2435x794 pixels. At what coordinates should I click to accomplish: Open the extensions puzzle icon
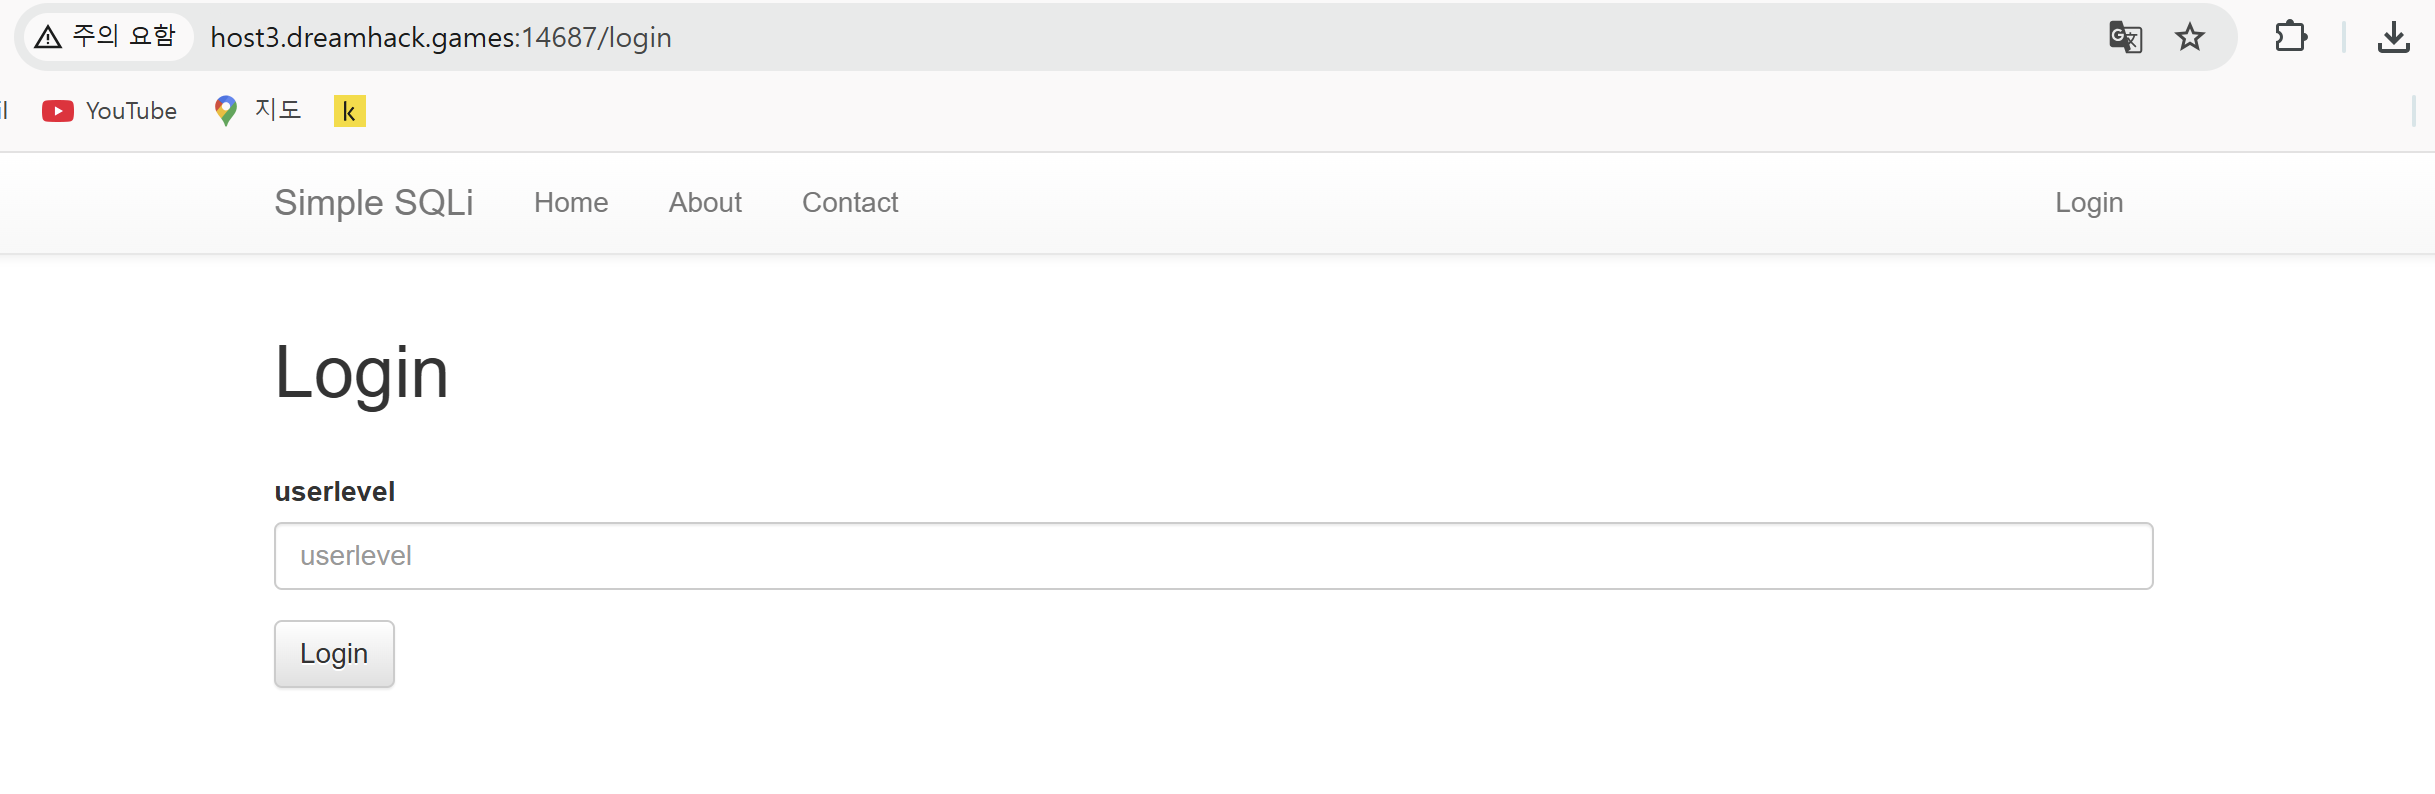tap(2290, 38)
